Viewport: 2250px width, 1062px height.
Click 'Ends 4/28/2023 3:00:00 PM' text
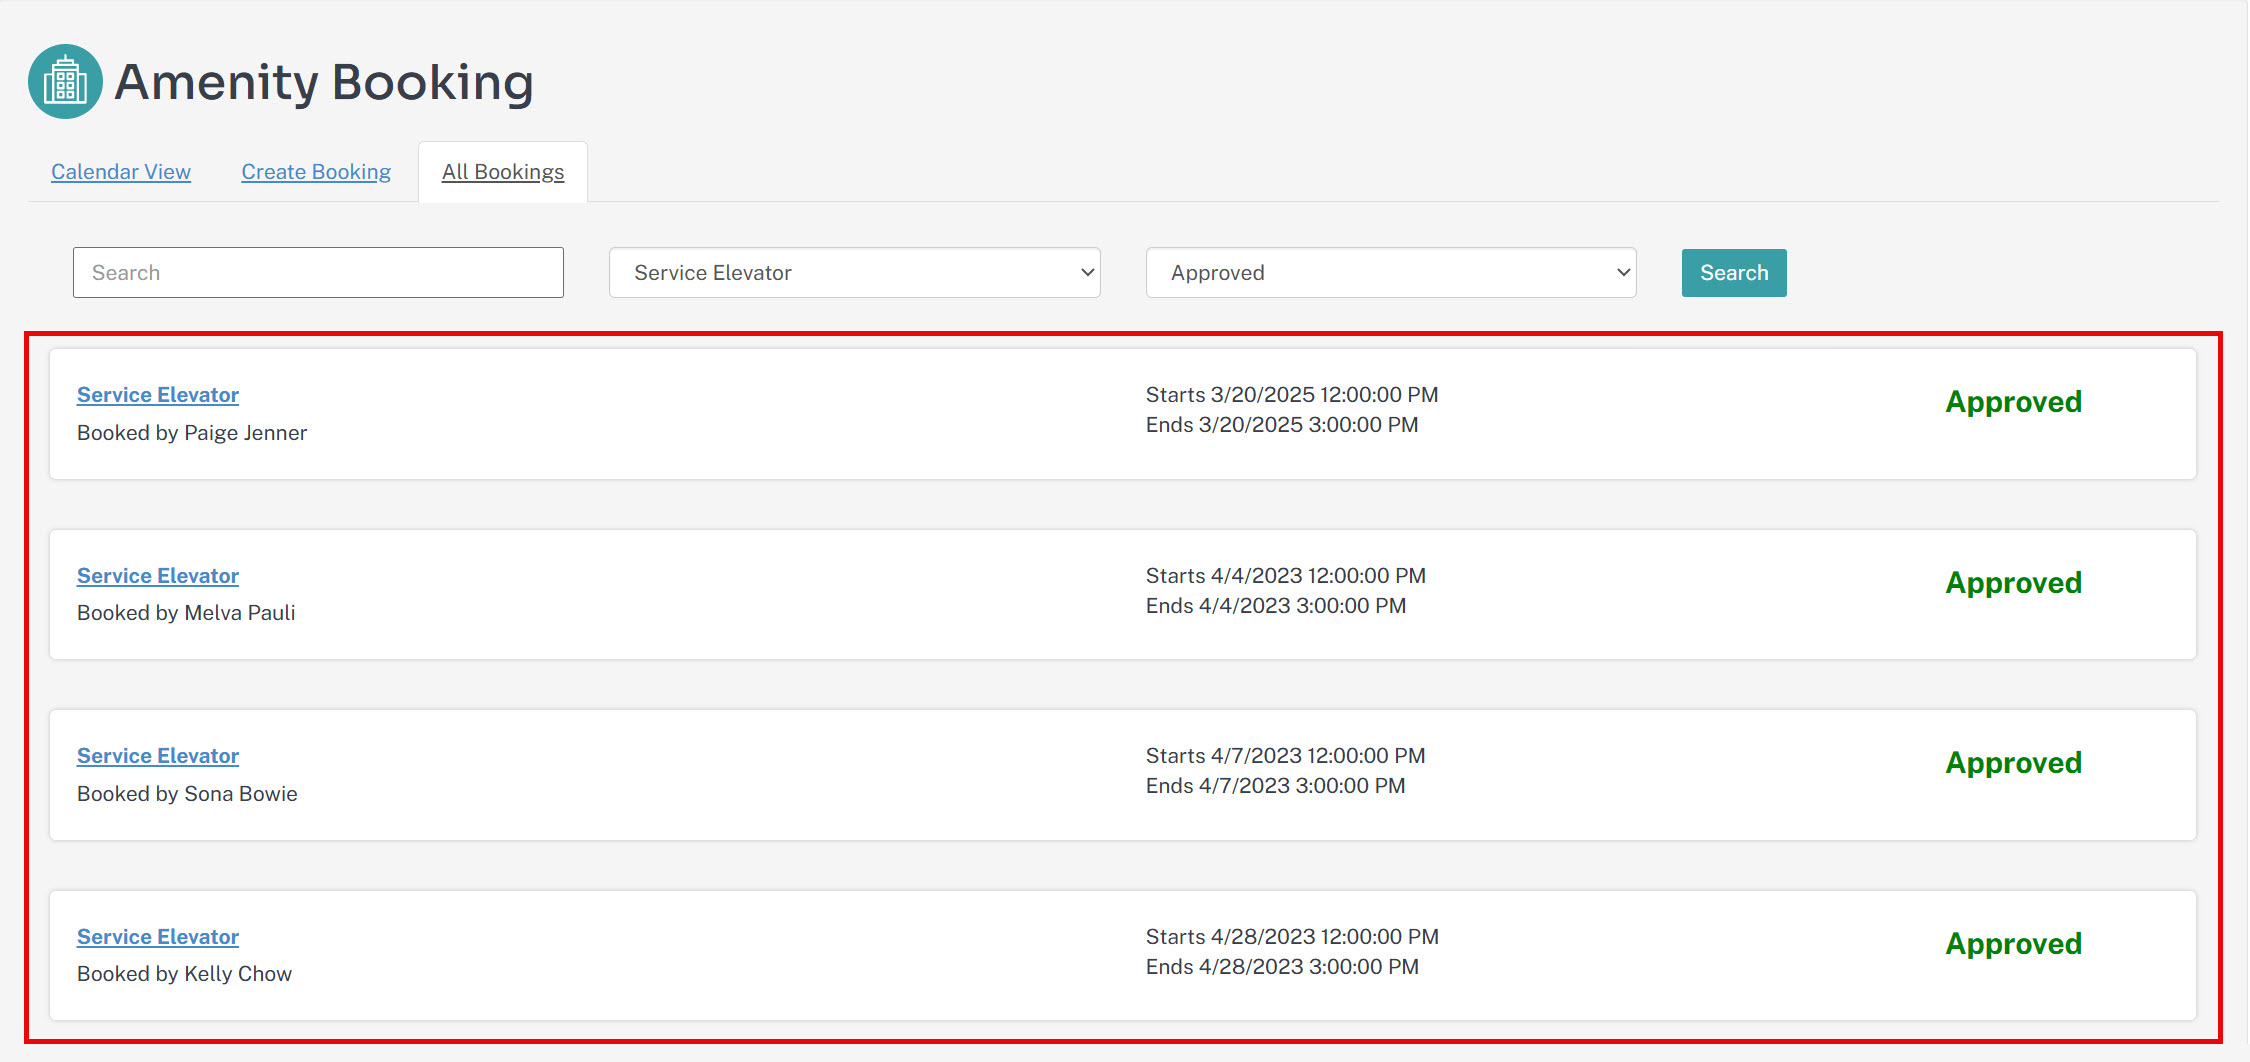pos(1282,967)
